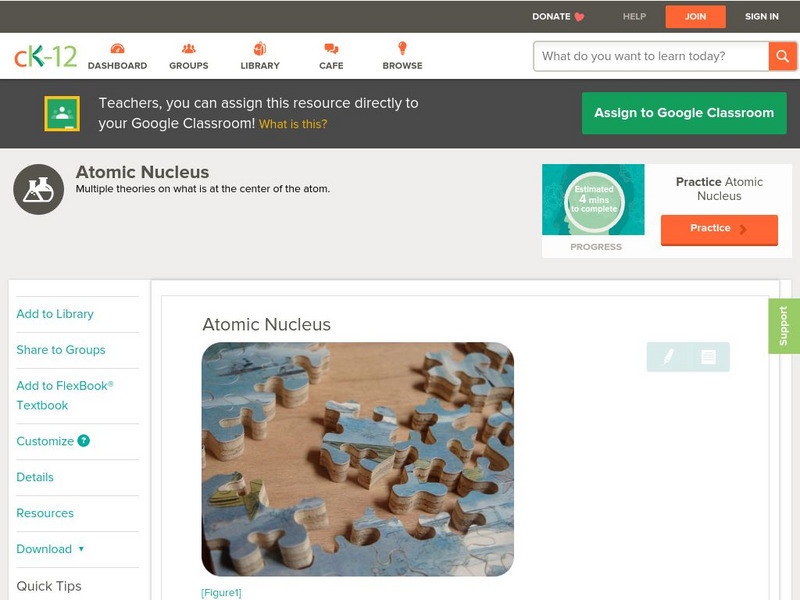Open the Groups people icon
This screenshot has height=600, width=800.
point(189,48)
